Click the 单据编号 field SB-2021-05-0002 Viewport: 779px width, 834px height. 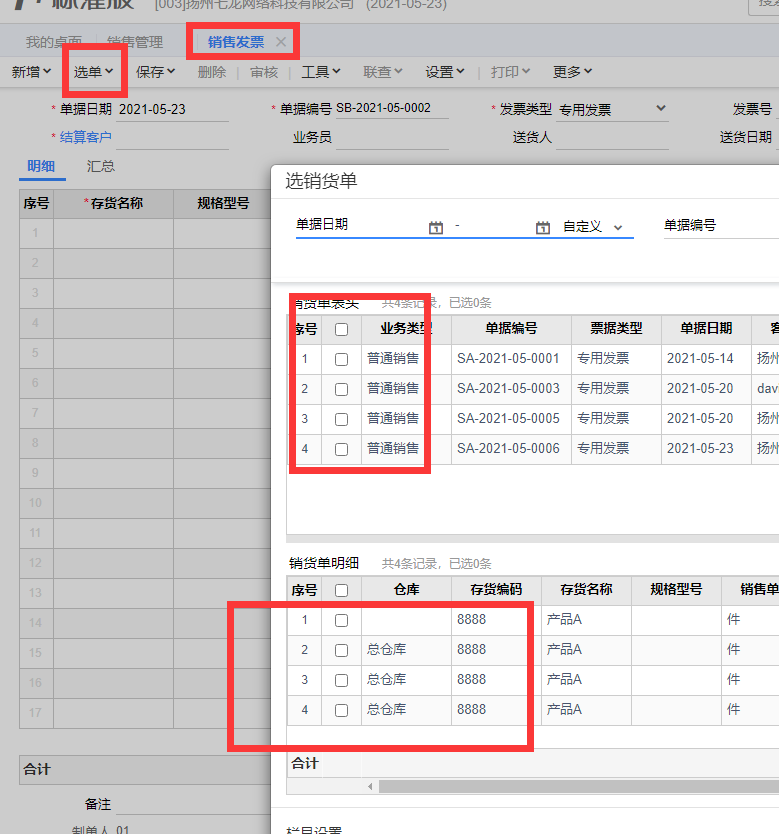(392, 109)
